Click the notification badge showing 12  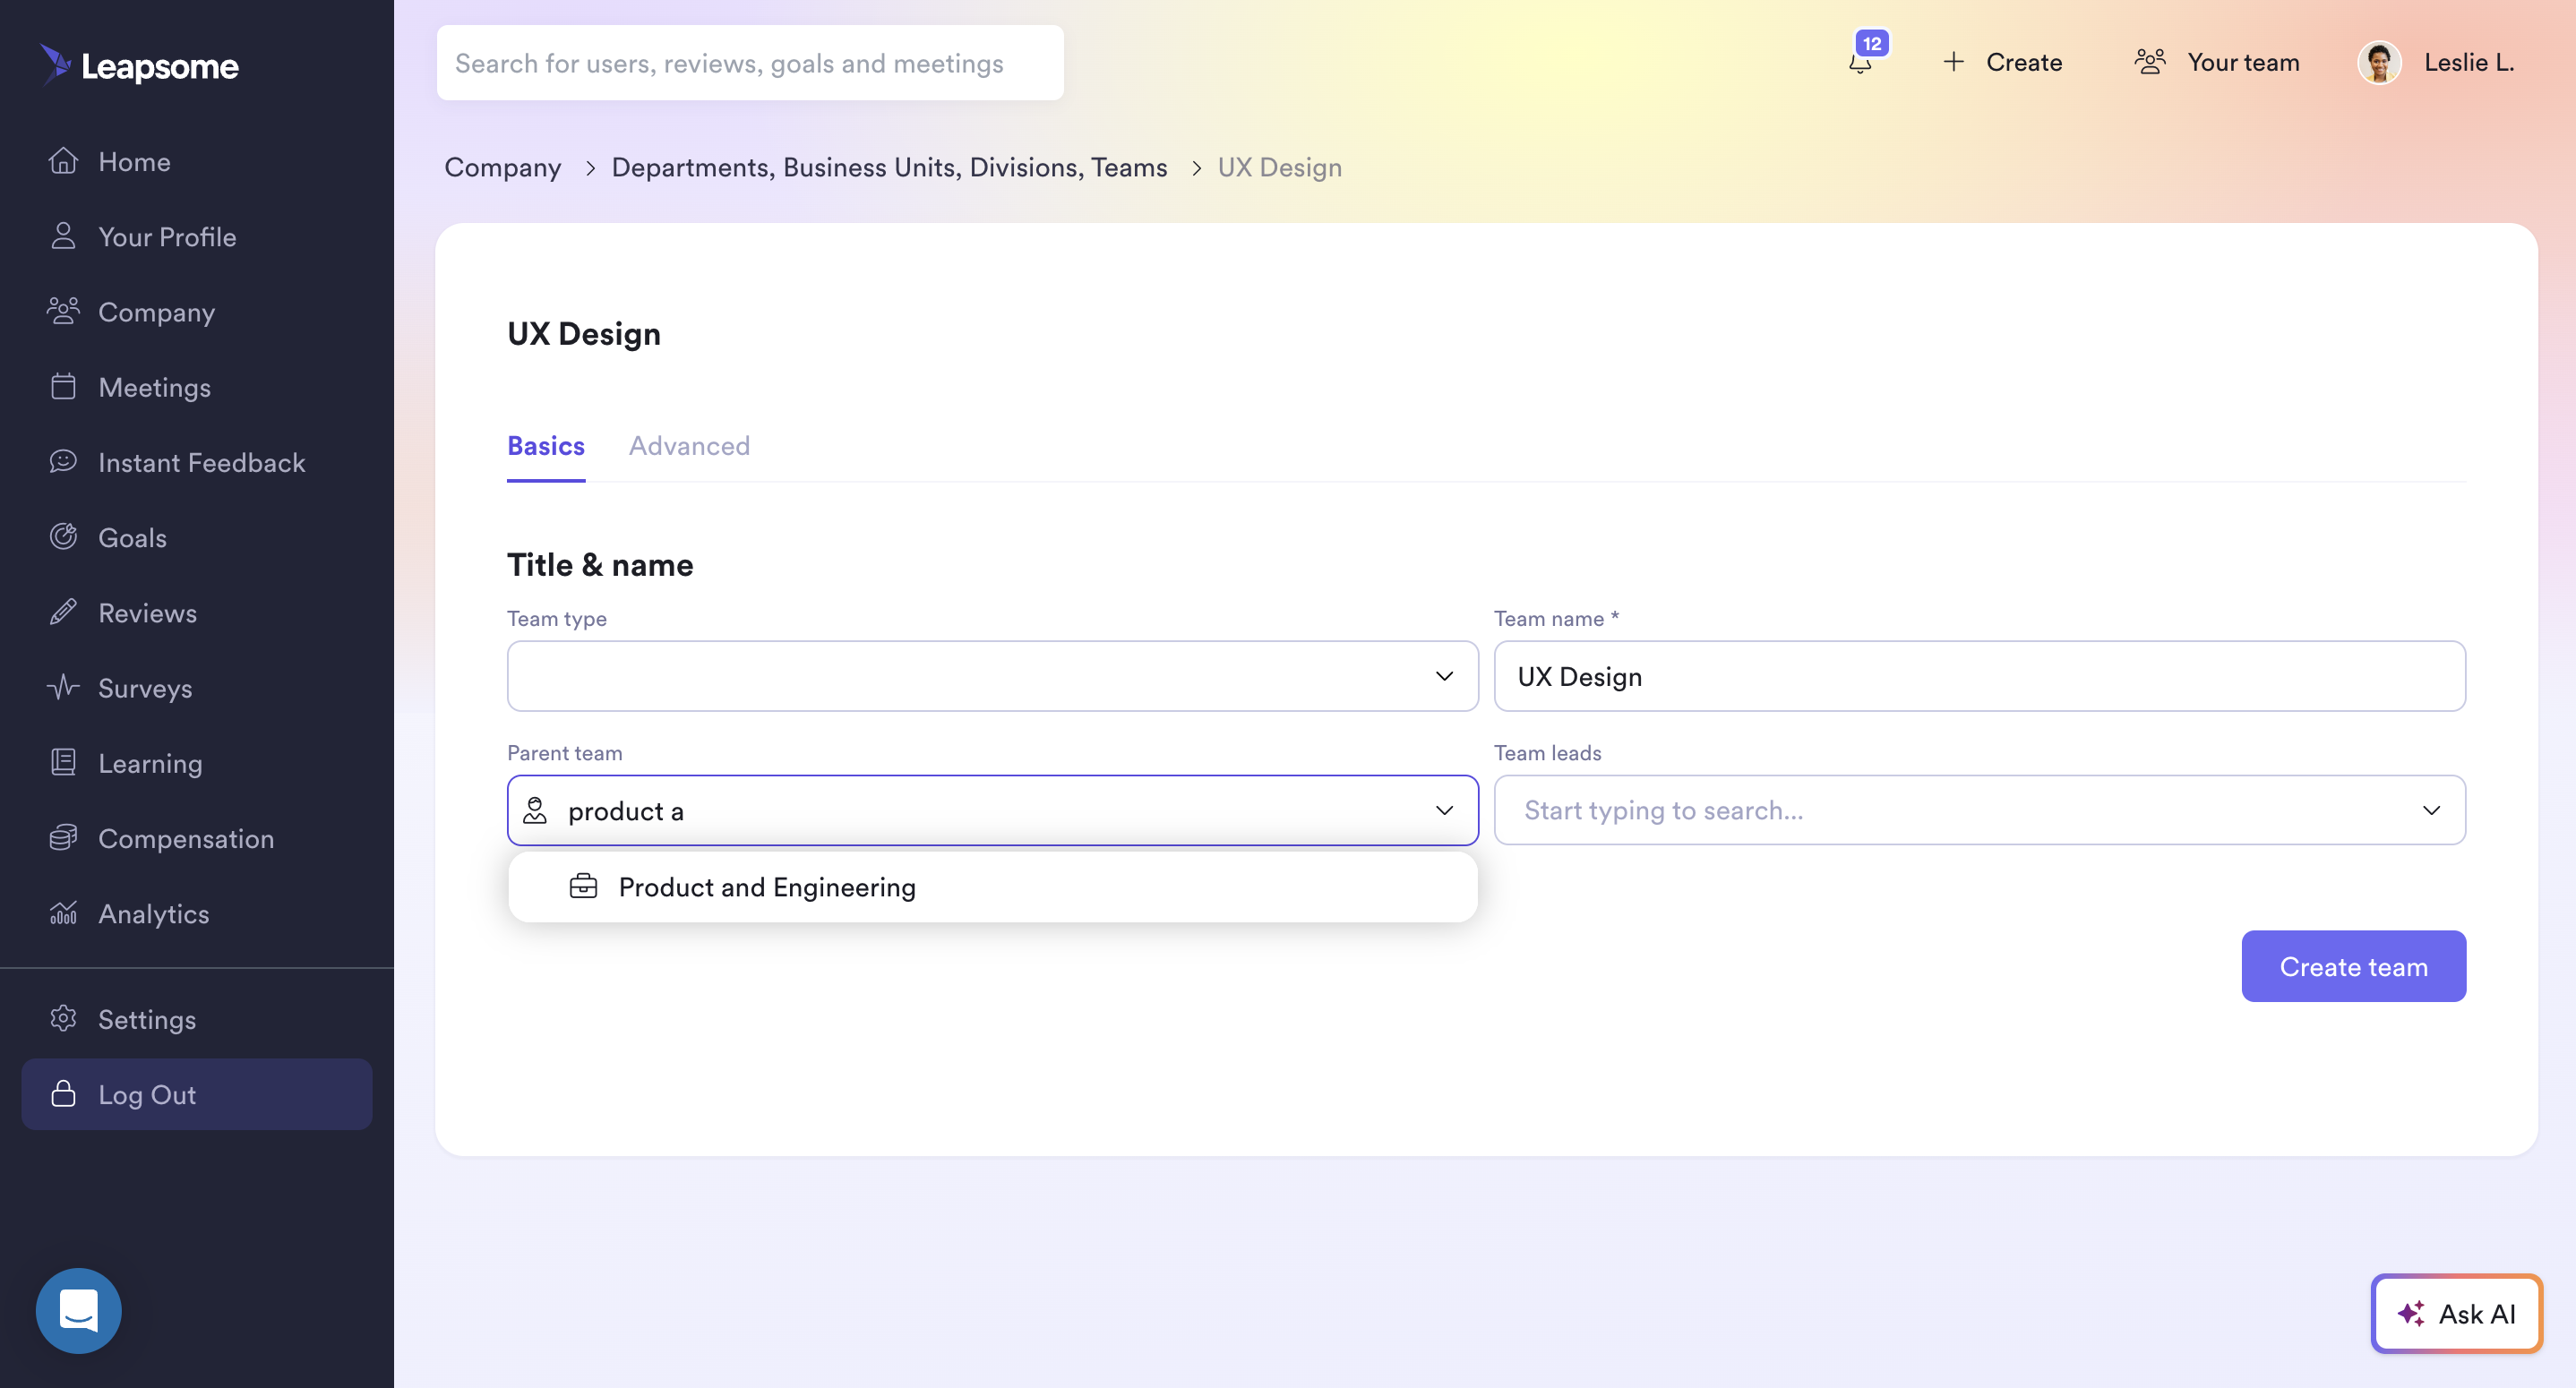coord(1871,43)
